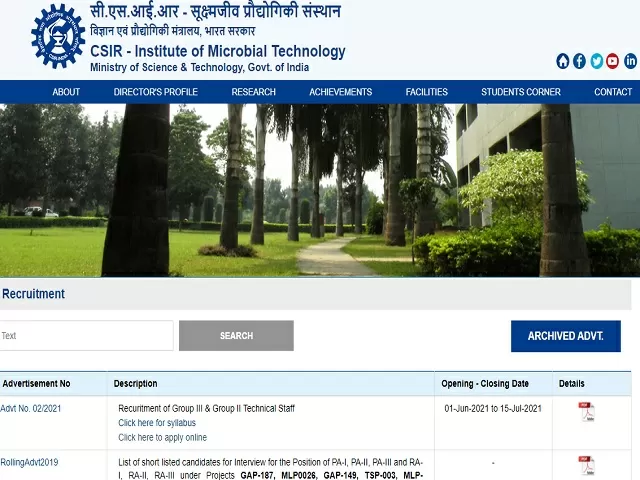Open the RollingAdvt2019 link
This screenshot has width=640, height=480.
(x=29, y=462)
